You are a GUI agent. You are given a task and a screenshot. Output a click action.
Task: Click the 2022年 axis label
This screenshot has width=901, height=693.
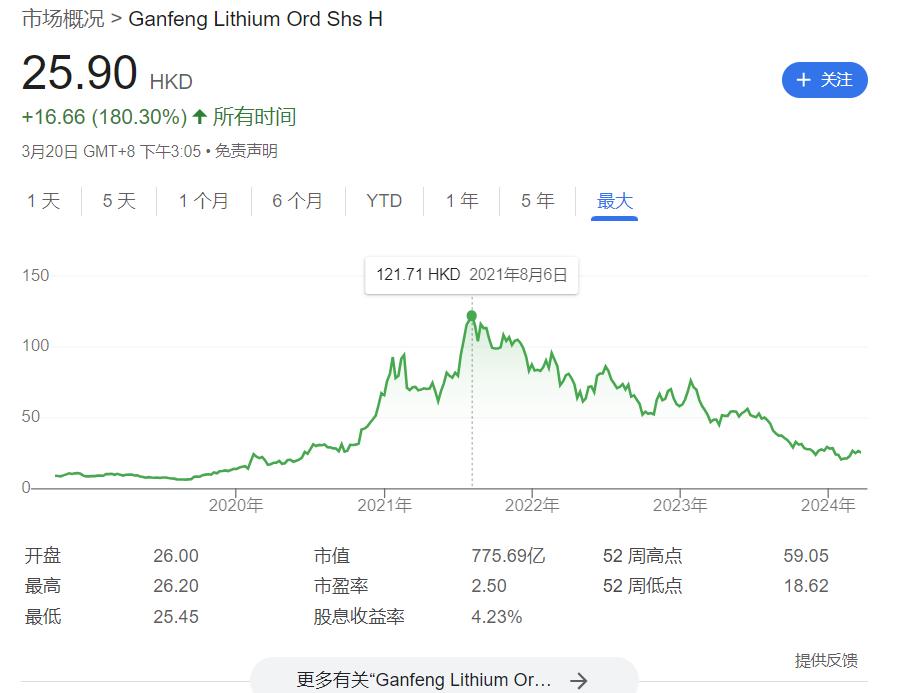pyautogui.click(x=532, y=505)
